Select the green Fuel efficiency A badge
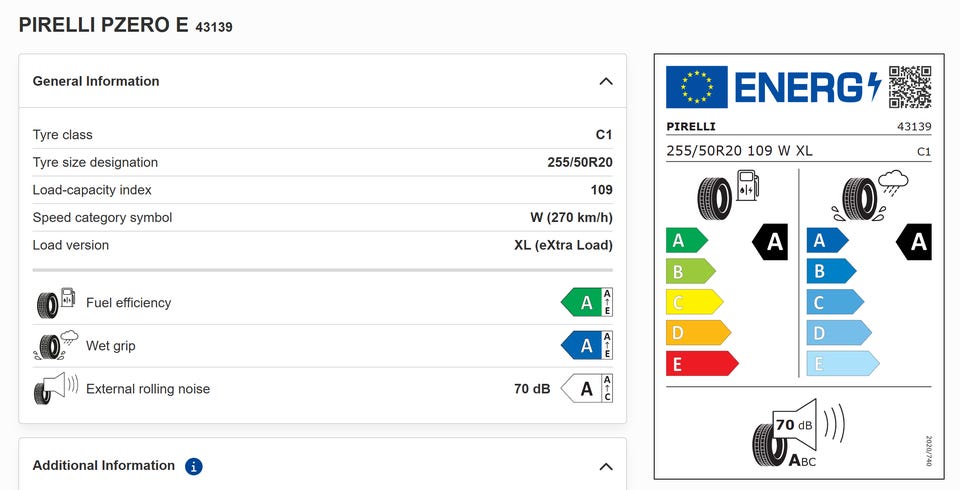Image resolution: width=960 pixels, height=490 pixels. [x=581, y=303]
